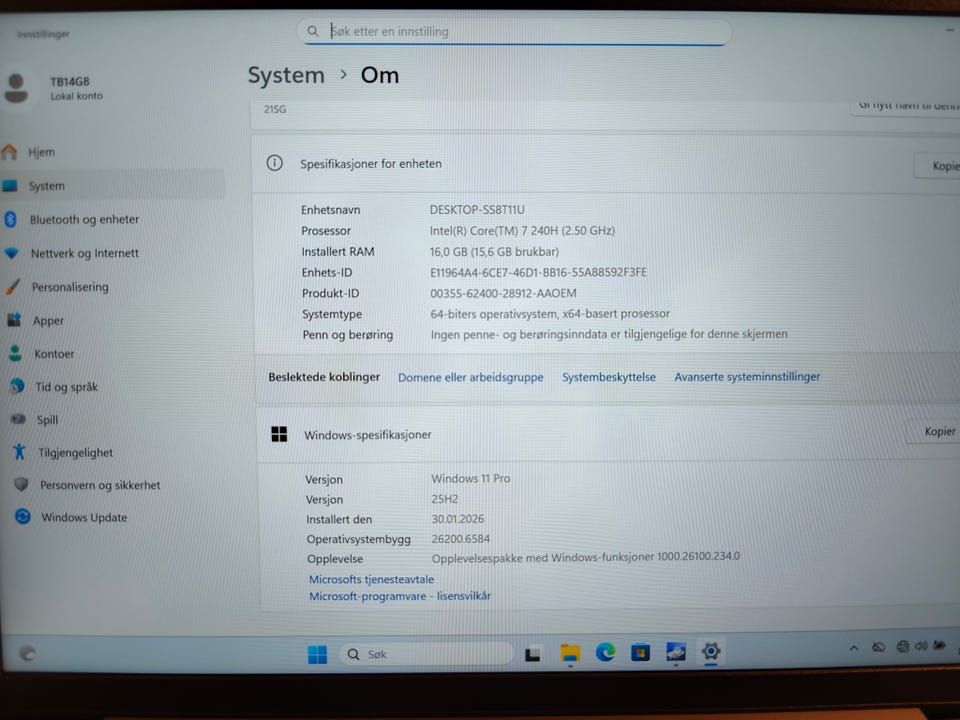Open Microsoft Edge from the taskbar

click(605, 653)
